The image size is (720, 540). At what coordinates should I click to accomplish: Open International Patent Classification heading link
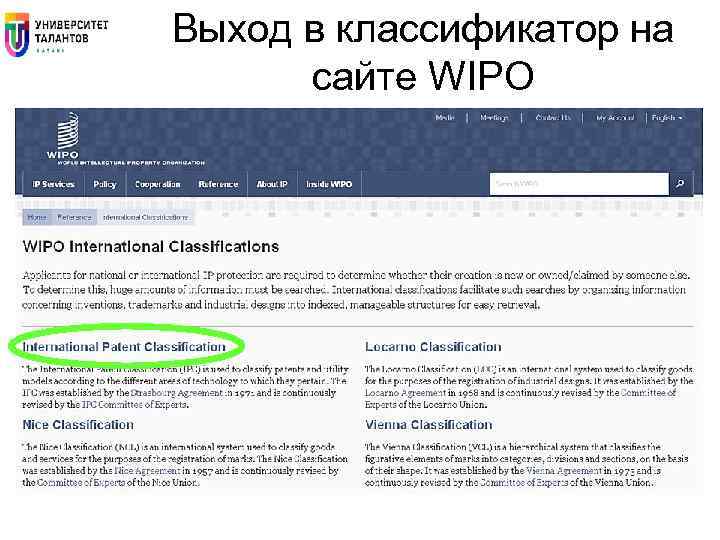[x=124, y=347]
